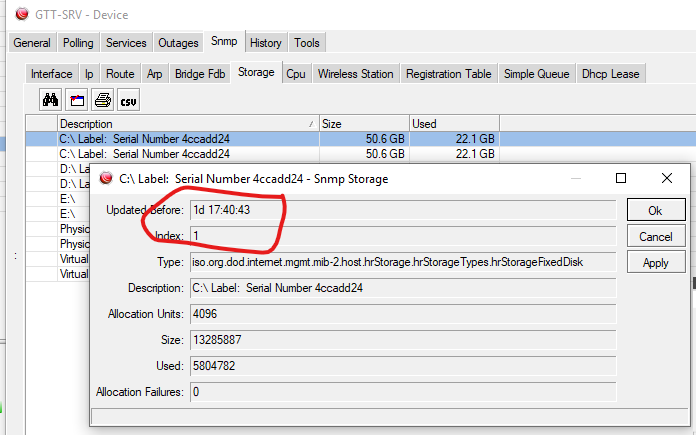Switch to the Services tab

point(126,43)
